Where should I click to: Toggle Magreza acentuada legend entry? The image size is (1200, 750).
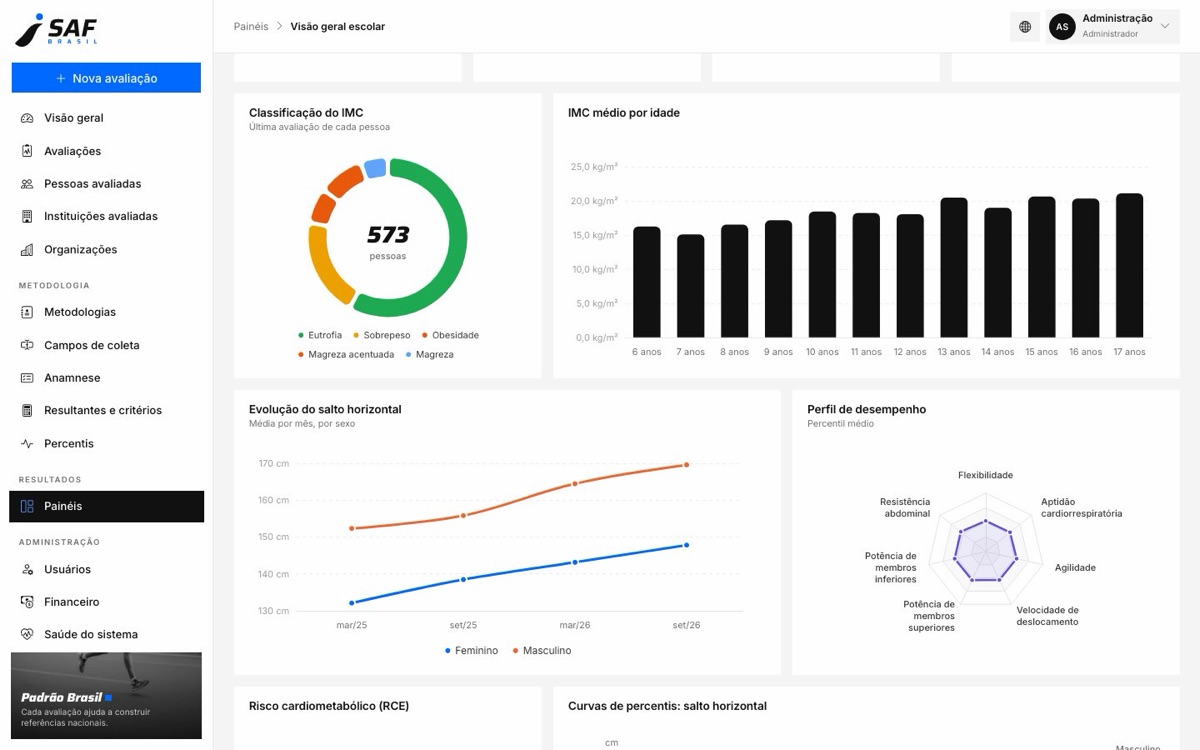346,354
